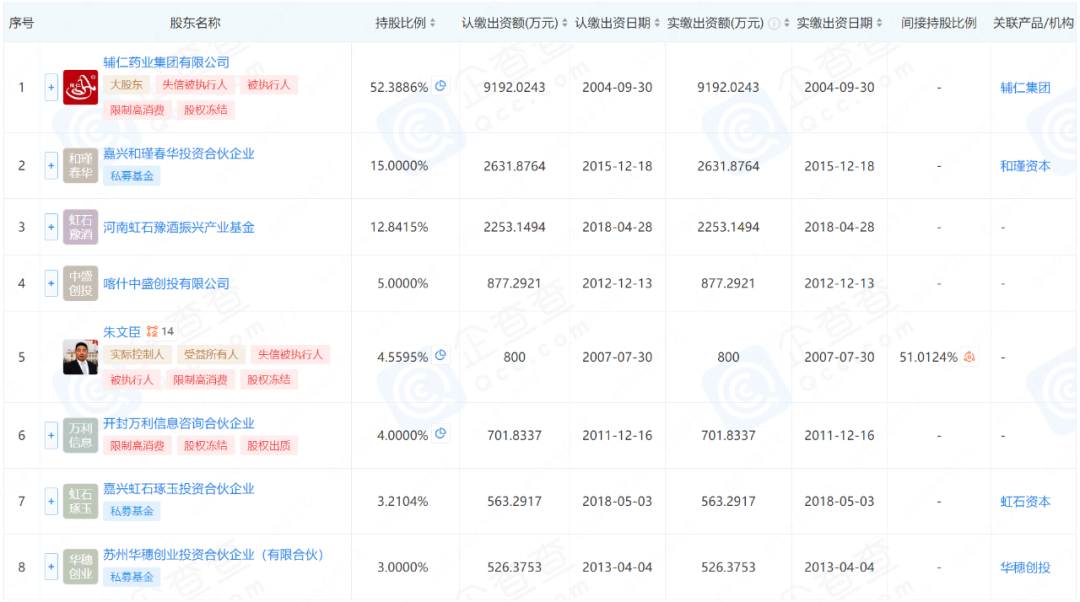This screenshot has width=1080, height=602.
Task: Expand the 辅仁药业集团有限公司 shareholder row
Action: [x=51, y=87]
